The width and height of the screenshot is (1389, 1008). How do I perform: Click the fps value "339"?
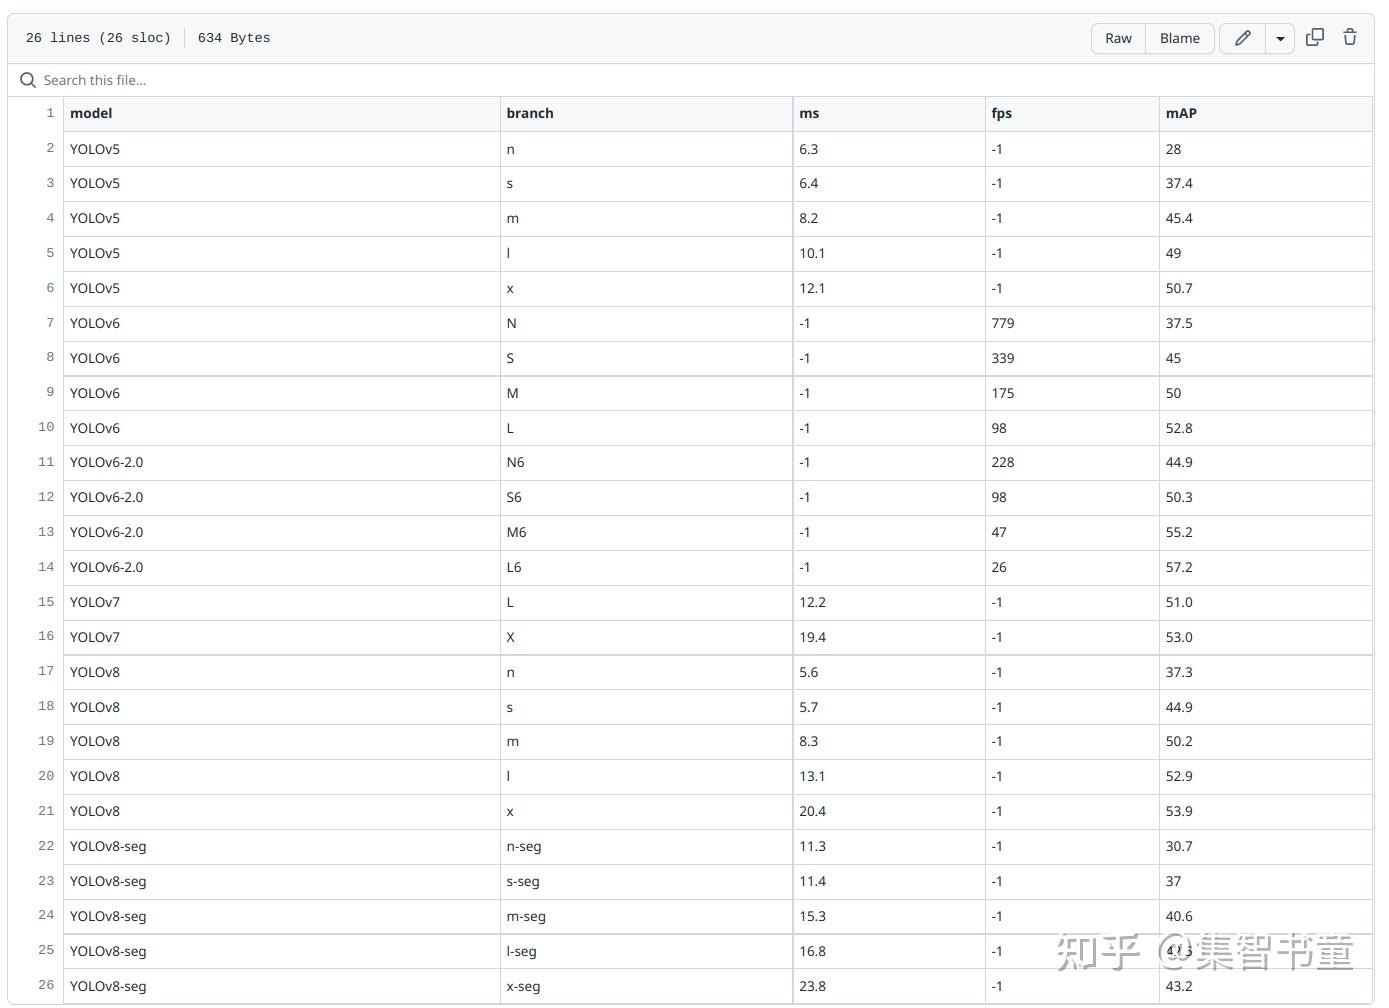(x=1003, y=358)
